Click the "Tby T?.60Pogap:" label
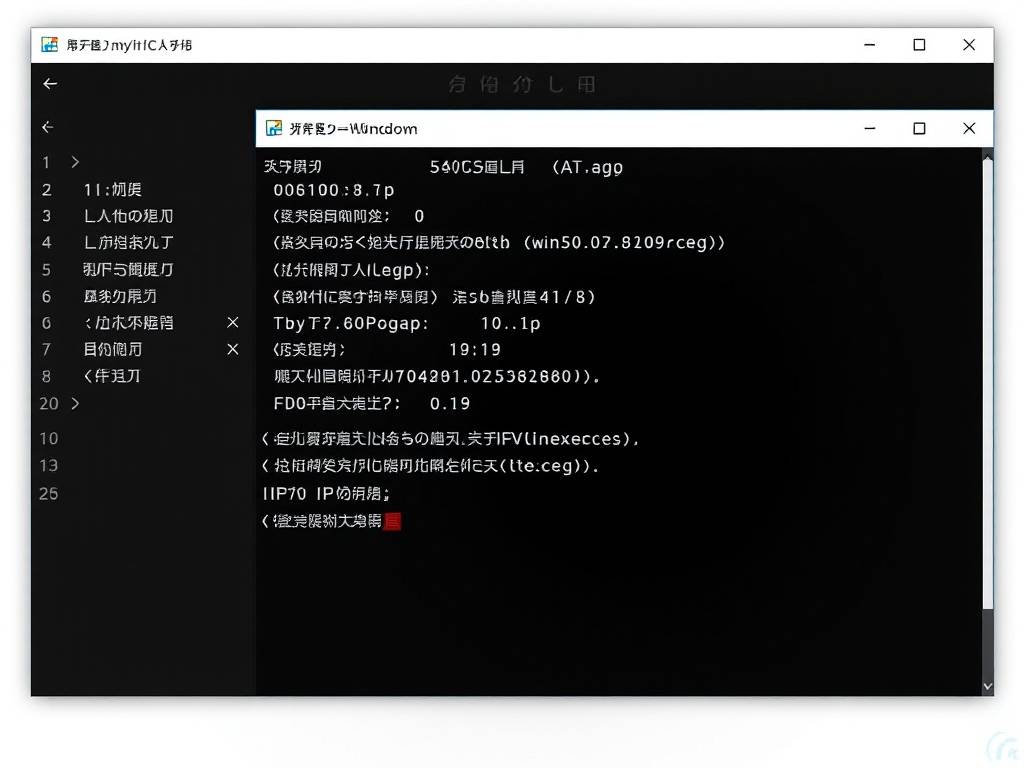Screen dimensions: 1024x768 tap(351, 323)
